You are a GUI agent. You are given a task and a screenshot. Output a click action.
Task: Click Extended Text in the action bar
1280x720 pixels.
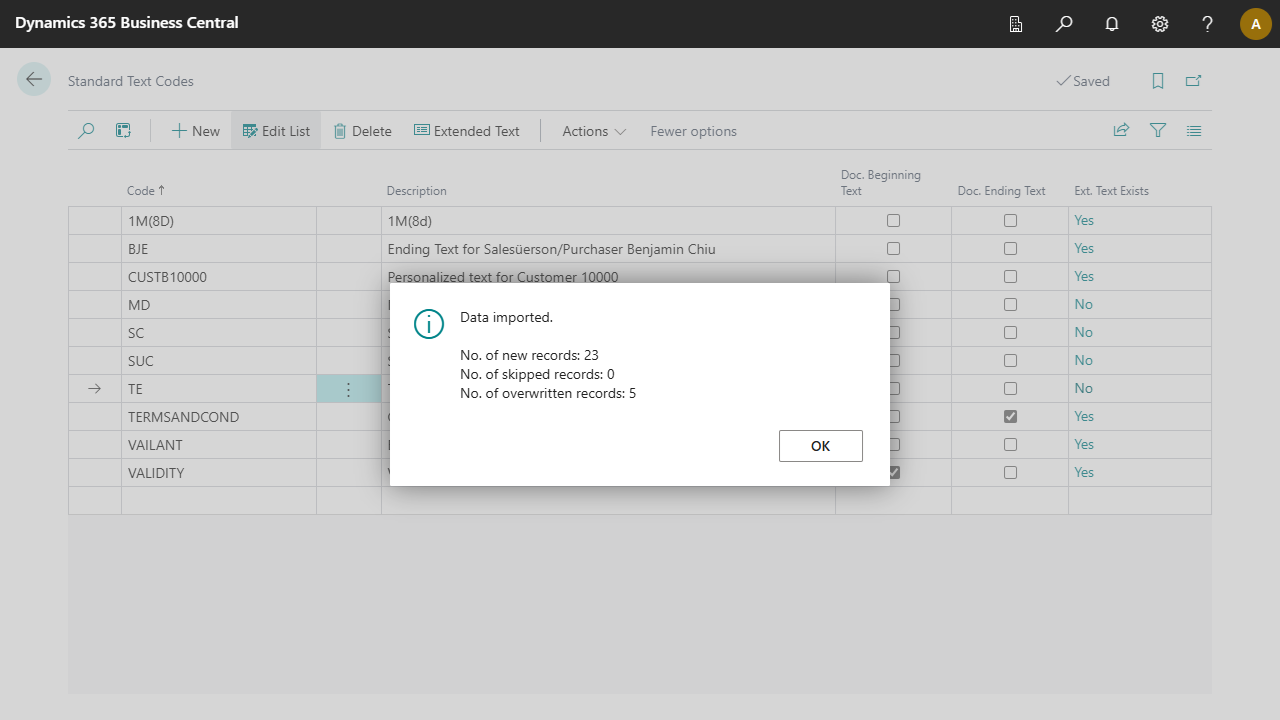point(467,131)
